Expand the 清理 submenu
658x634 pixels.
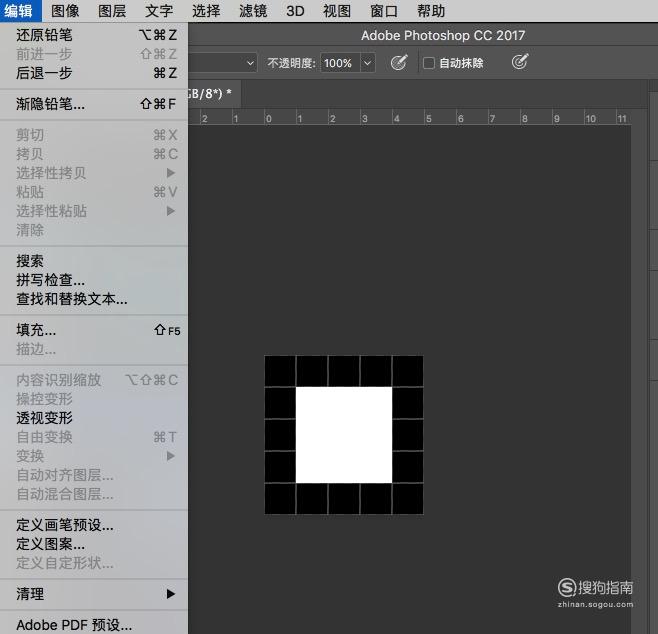coord(94,594)
